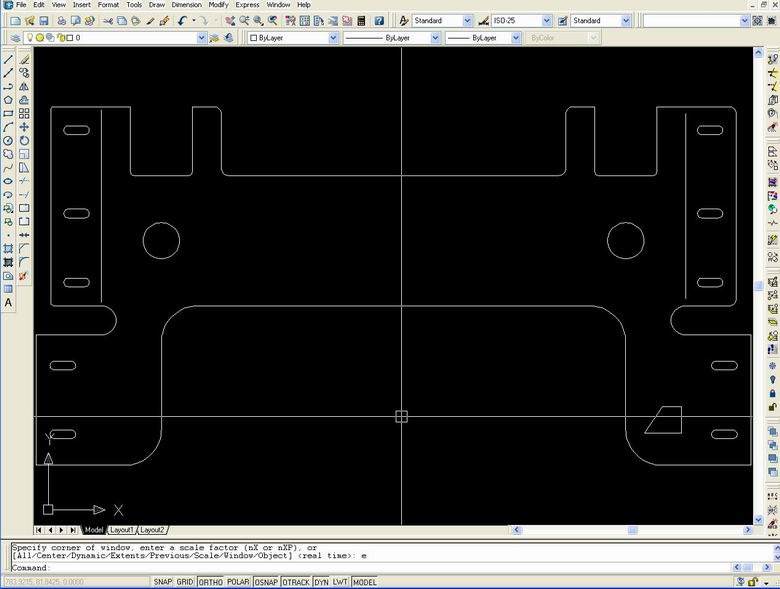Switch to the Layout1 tab

pos(121,530)
